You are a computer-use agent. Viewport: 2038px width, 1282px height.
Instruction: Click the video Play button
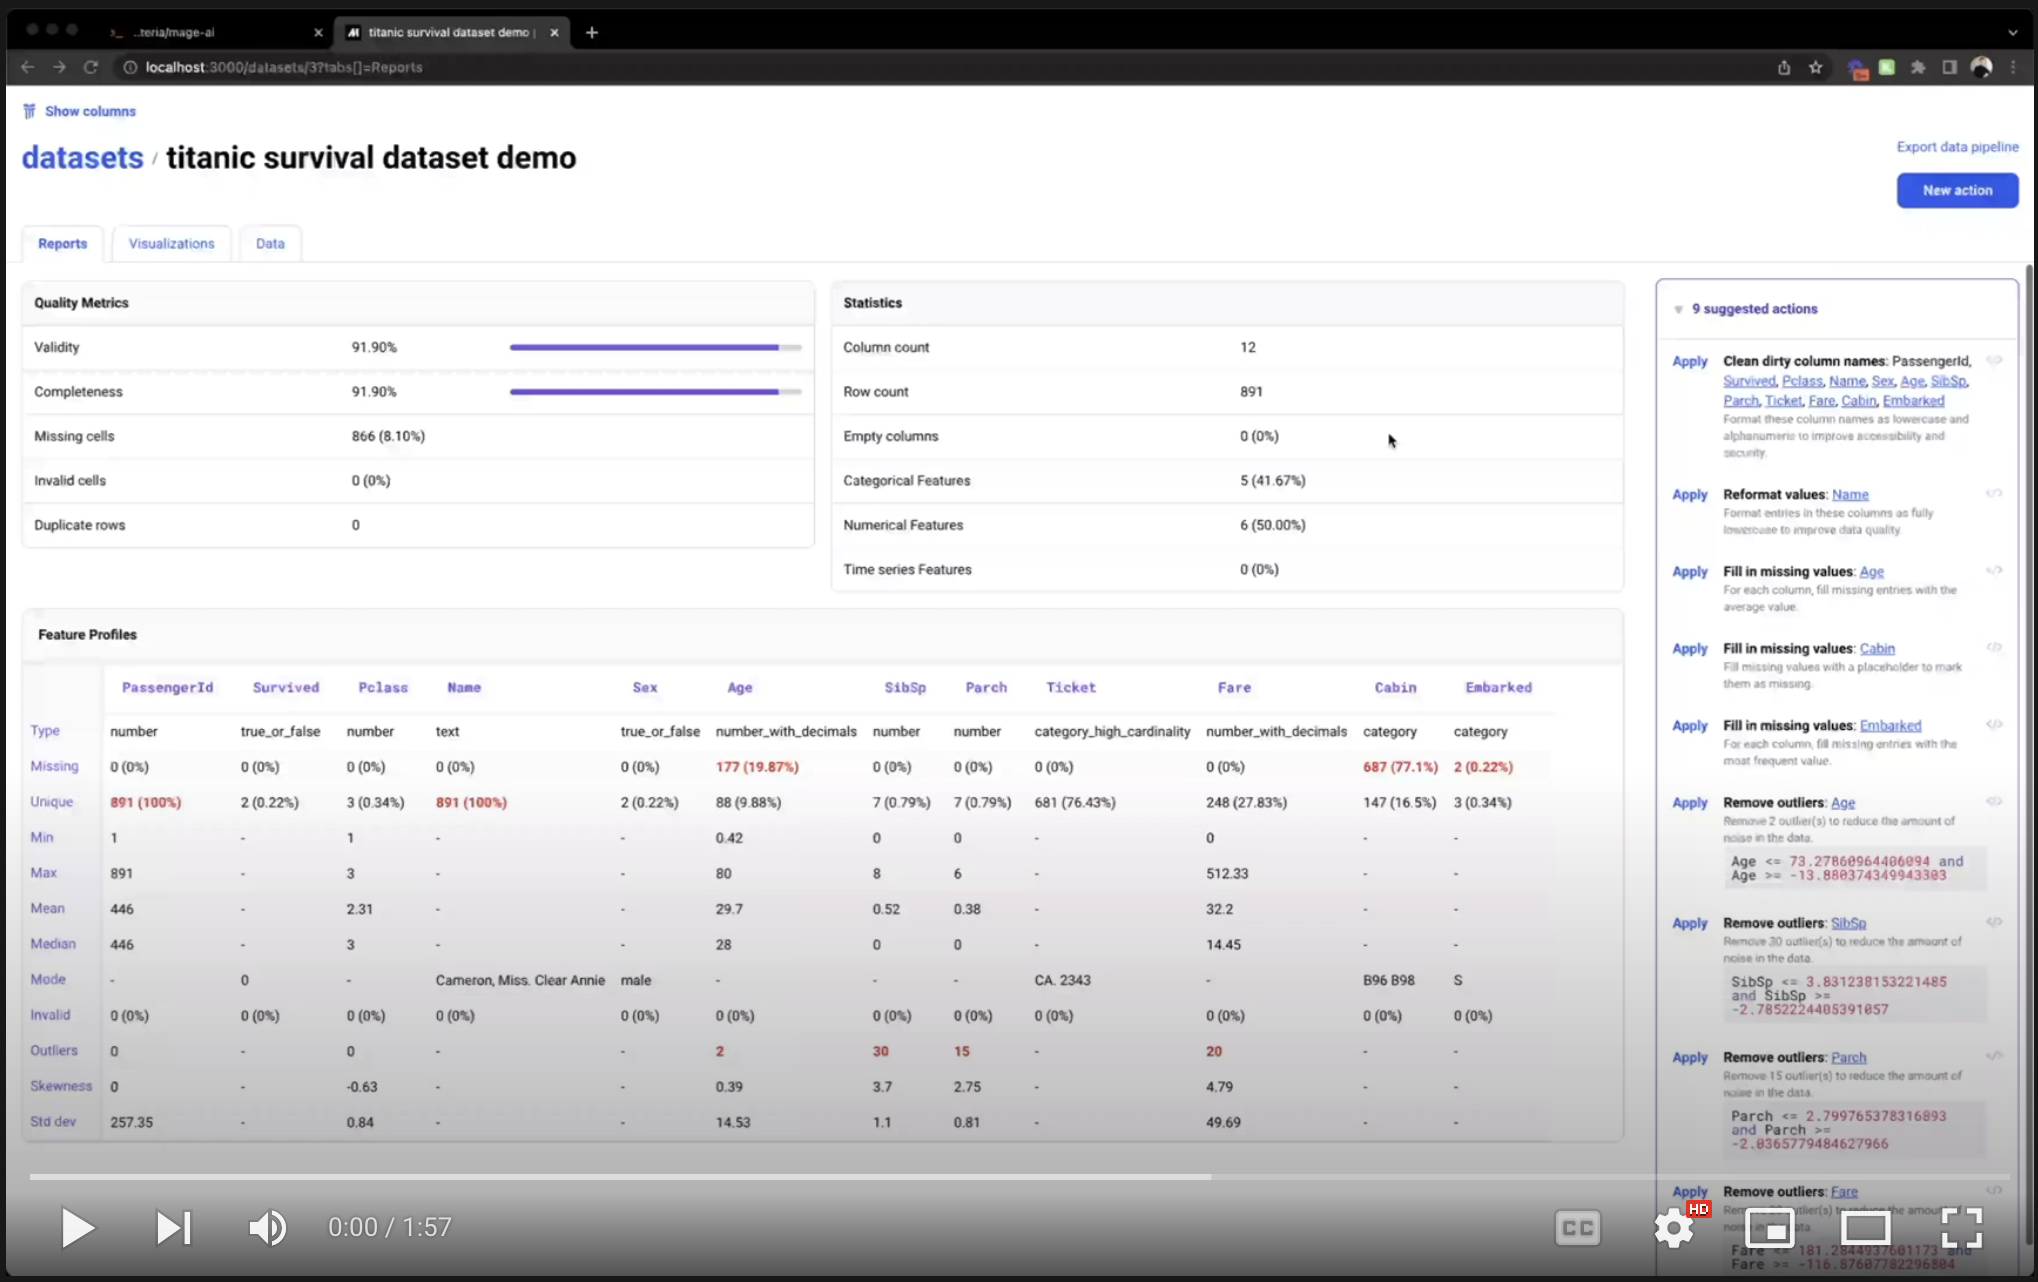point(77,1227)
